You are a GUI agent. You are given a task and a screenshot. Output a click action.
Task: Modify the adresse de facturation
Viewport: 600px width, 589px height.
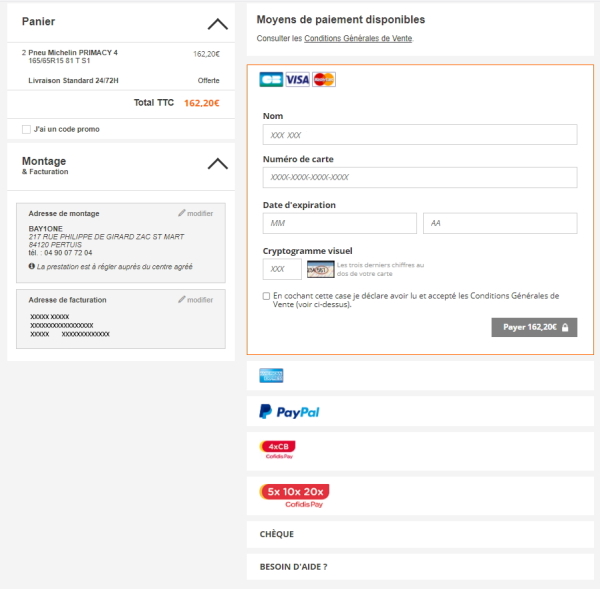click(x=196, y=300)
